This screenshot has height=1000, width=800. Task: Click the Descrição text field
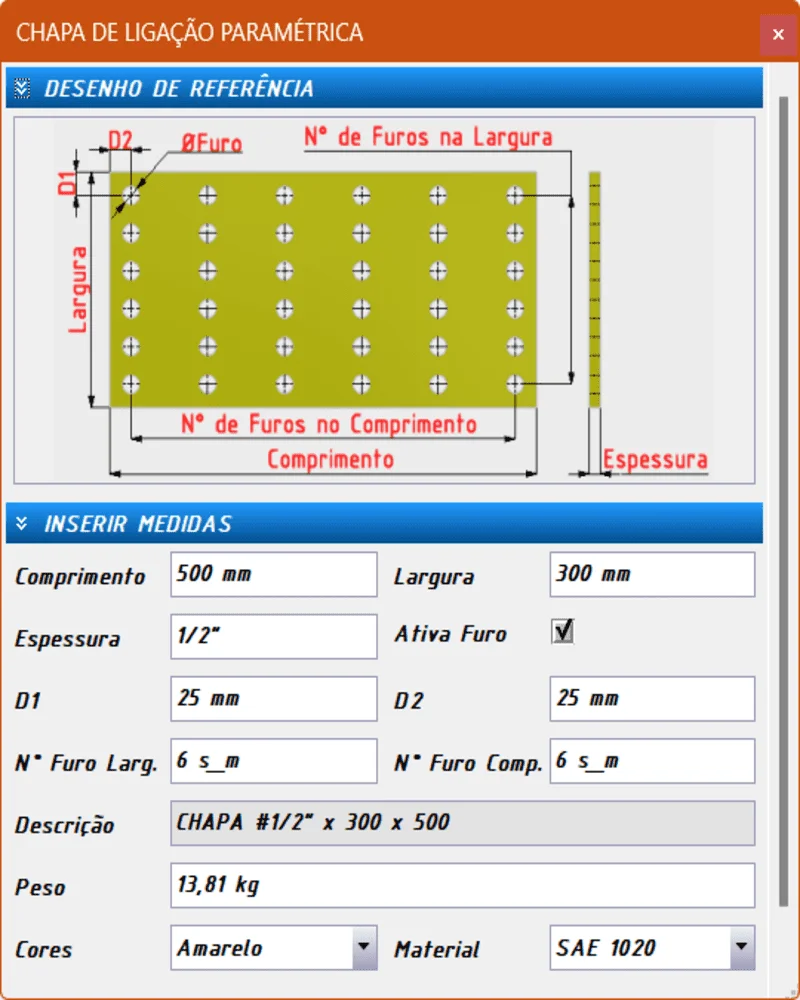(x=462, y=823)
